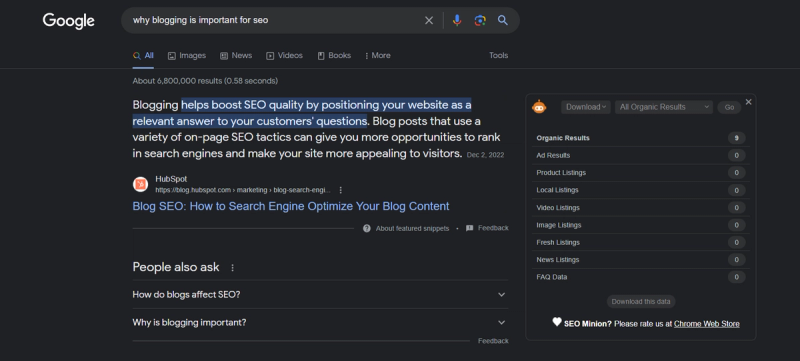Click the heart icon by SEO Minion

coord(557,322)
